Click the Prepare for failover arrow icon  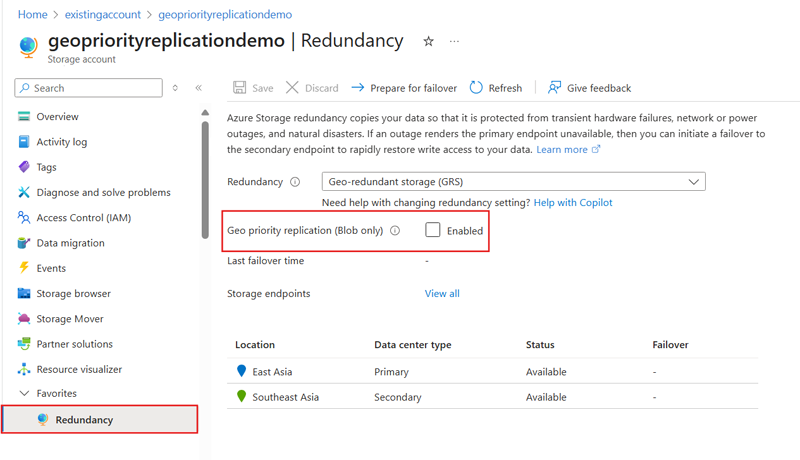(358, 88)
